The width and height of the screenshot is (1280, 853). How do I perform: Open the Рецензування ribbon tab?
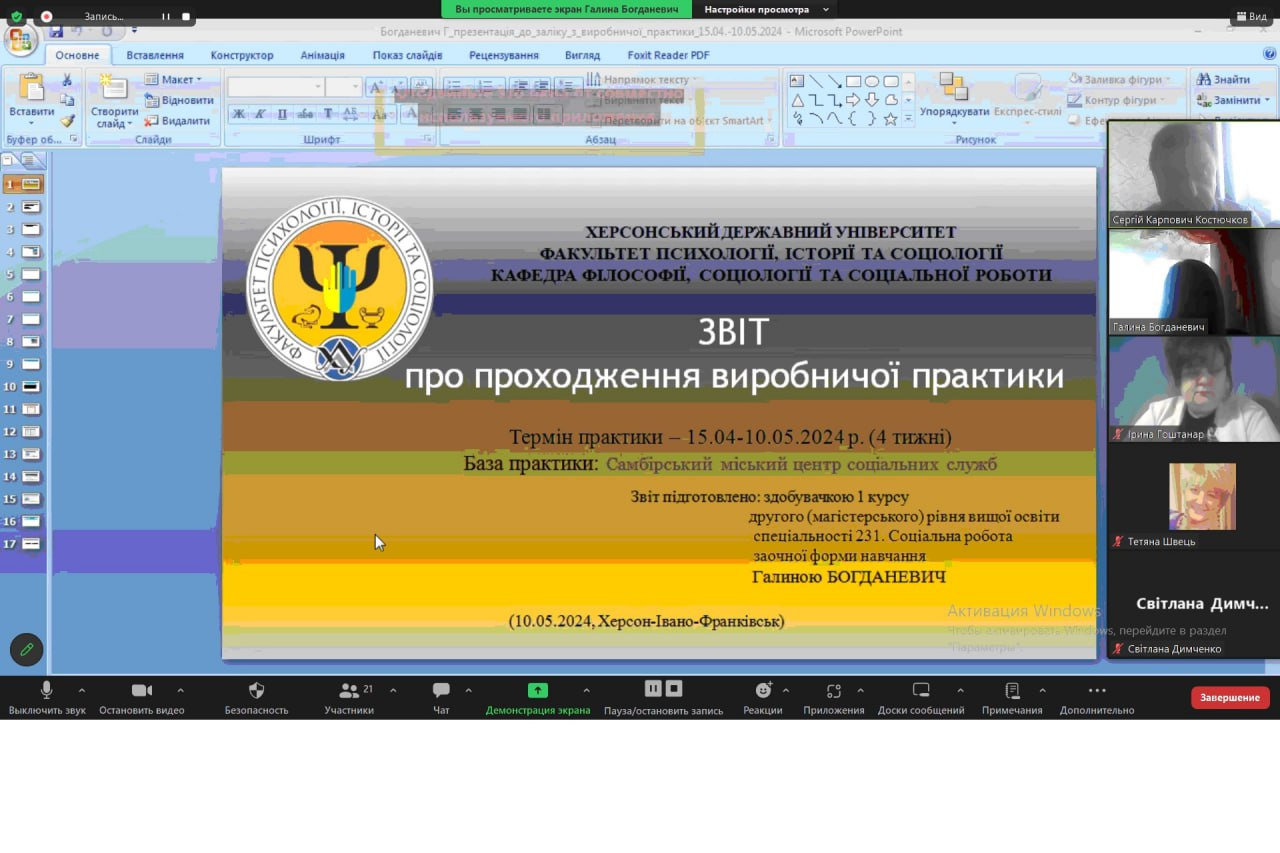click(504, 55)
